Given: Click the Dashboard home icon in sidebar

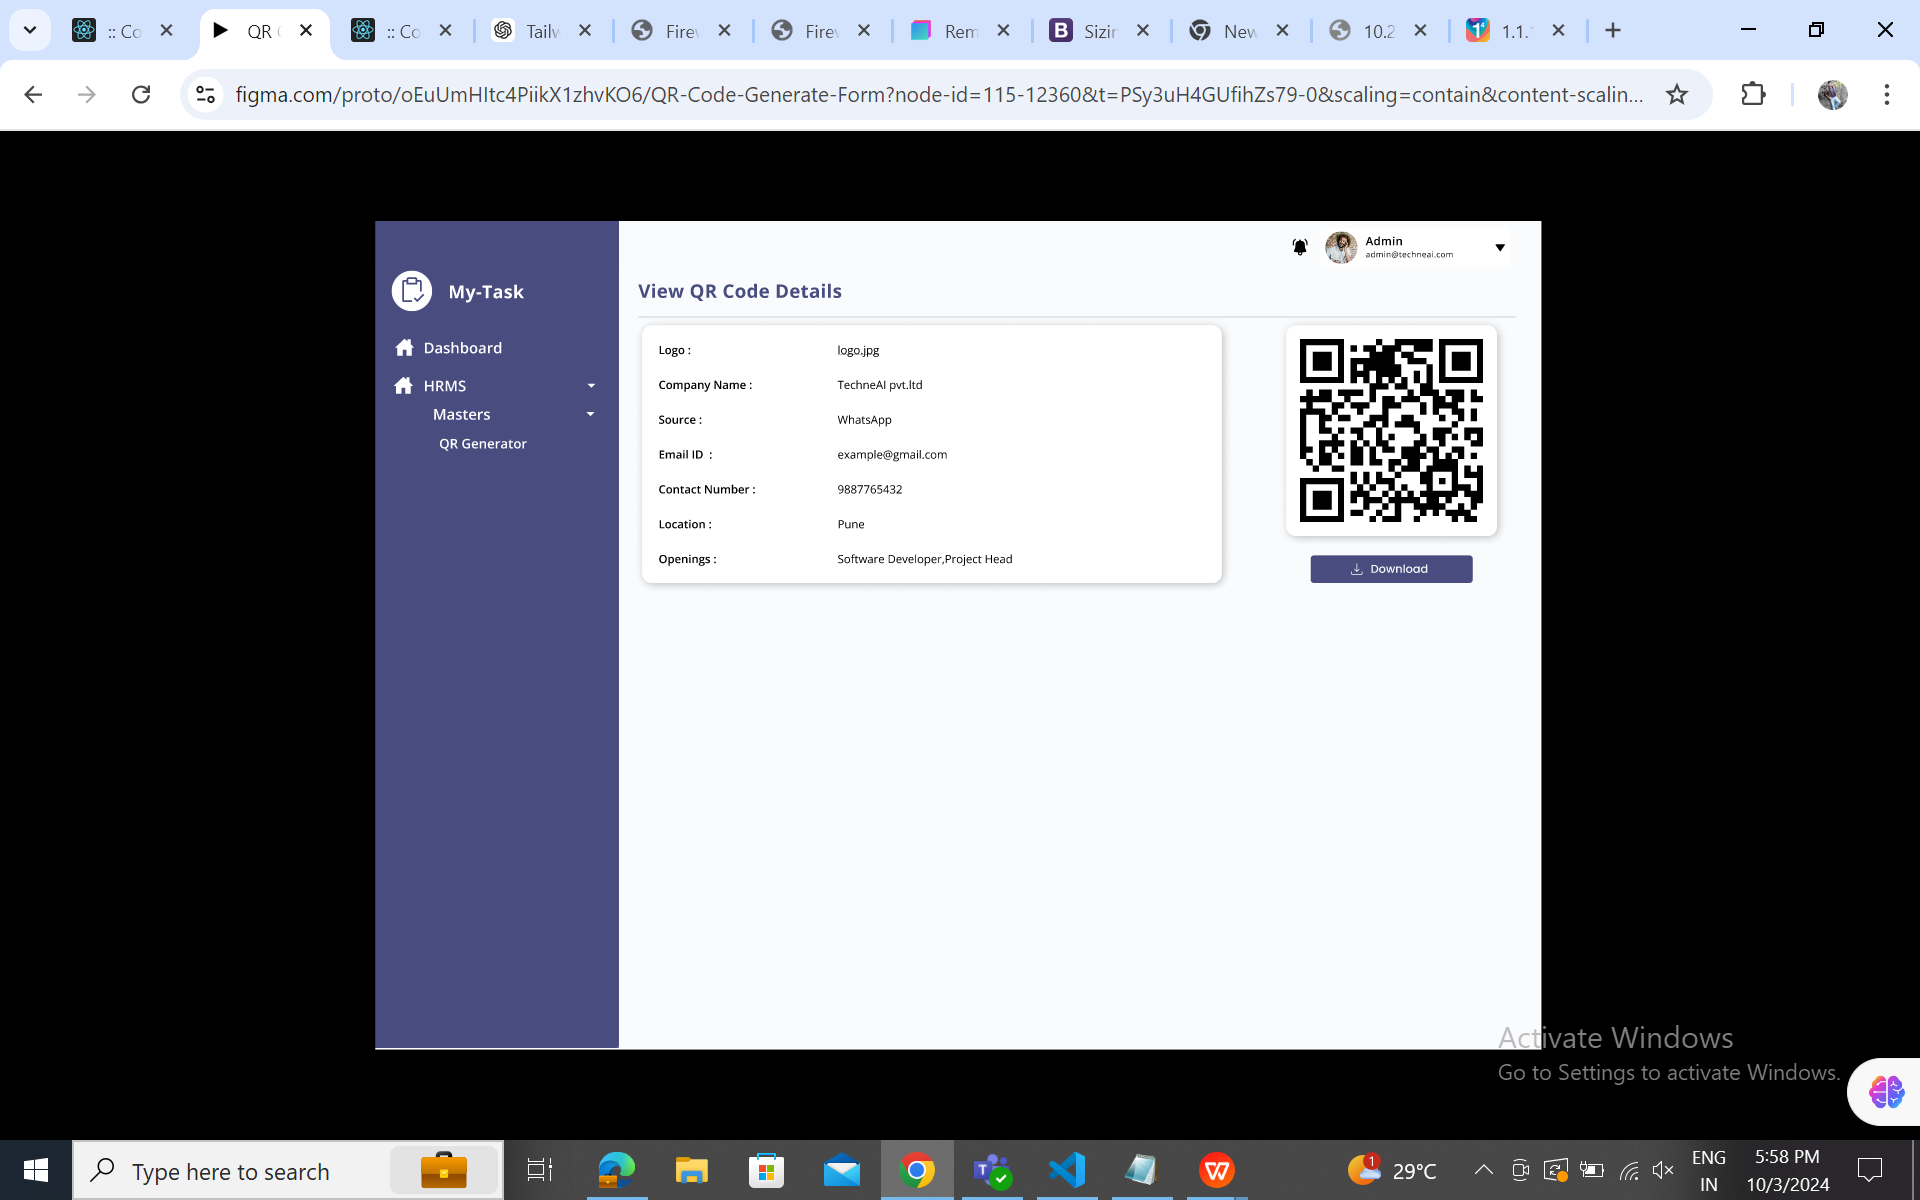Looking at the screenshot, I should 404,347.
